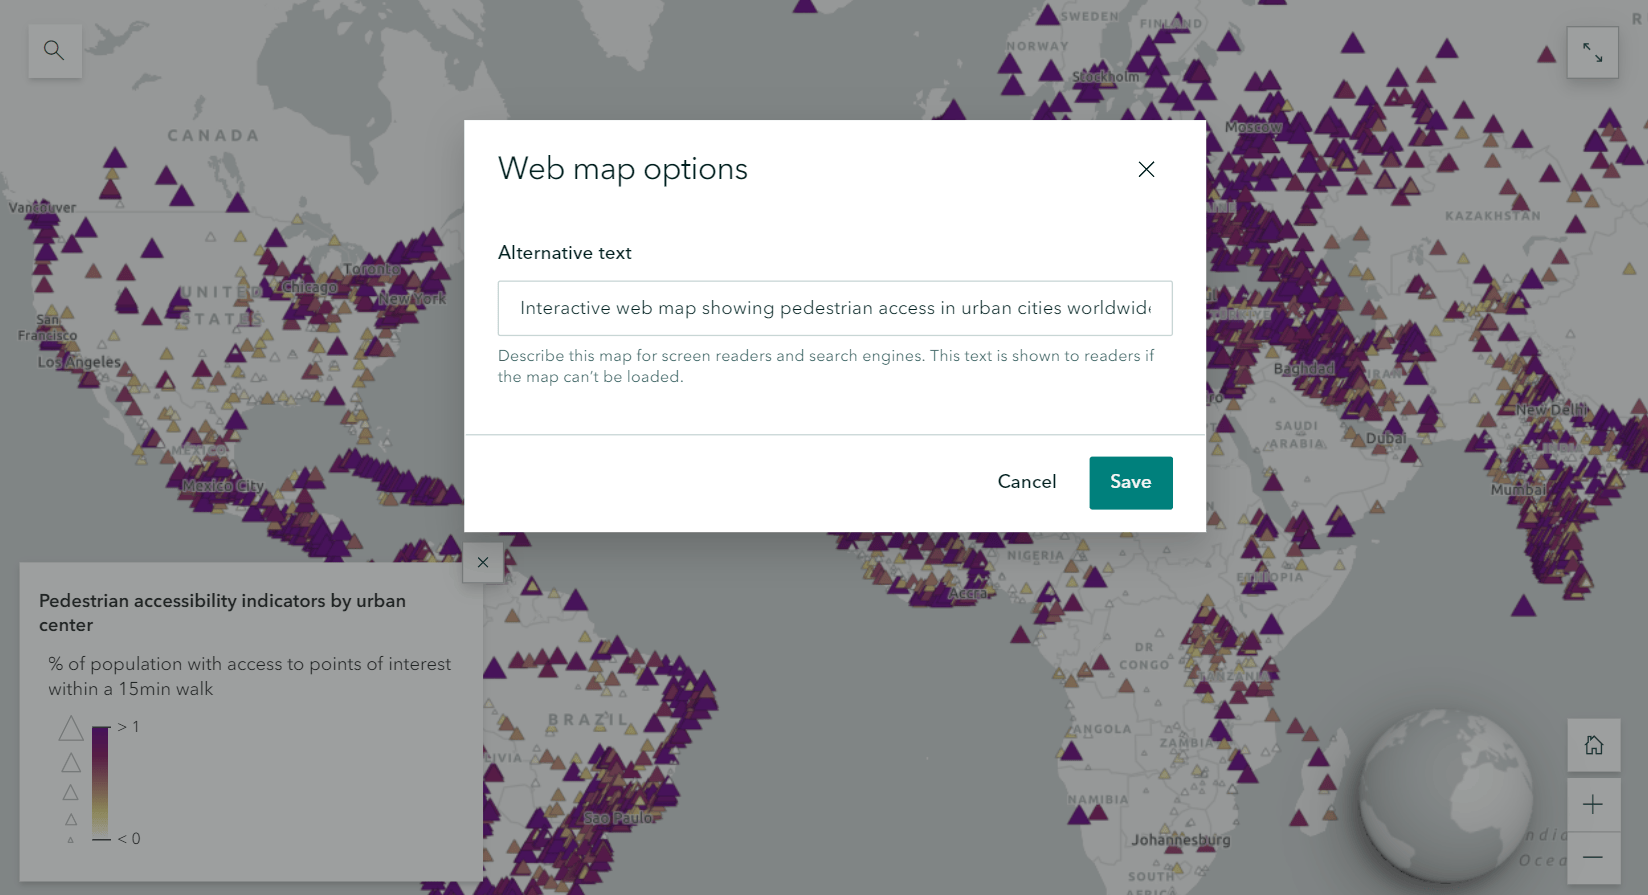Screen dimensions: 1648x895
Task: Click the Mexico City map label
Action: pyautogui.click(x=223, y=486)
